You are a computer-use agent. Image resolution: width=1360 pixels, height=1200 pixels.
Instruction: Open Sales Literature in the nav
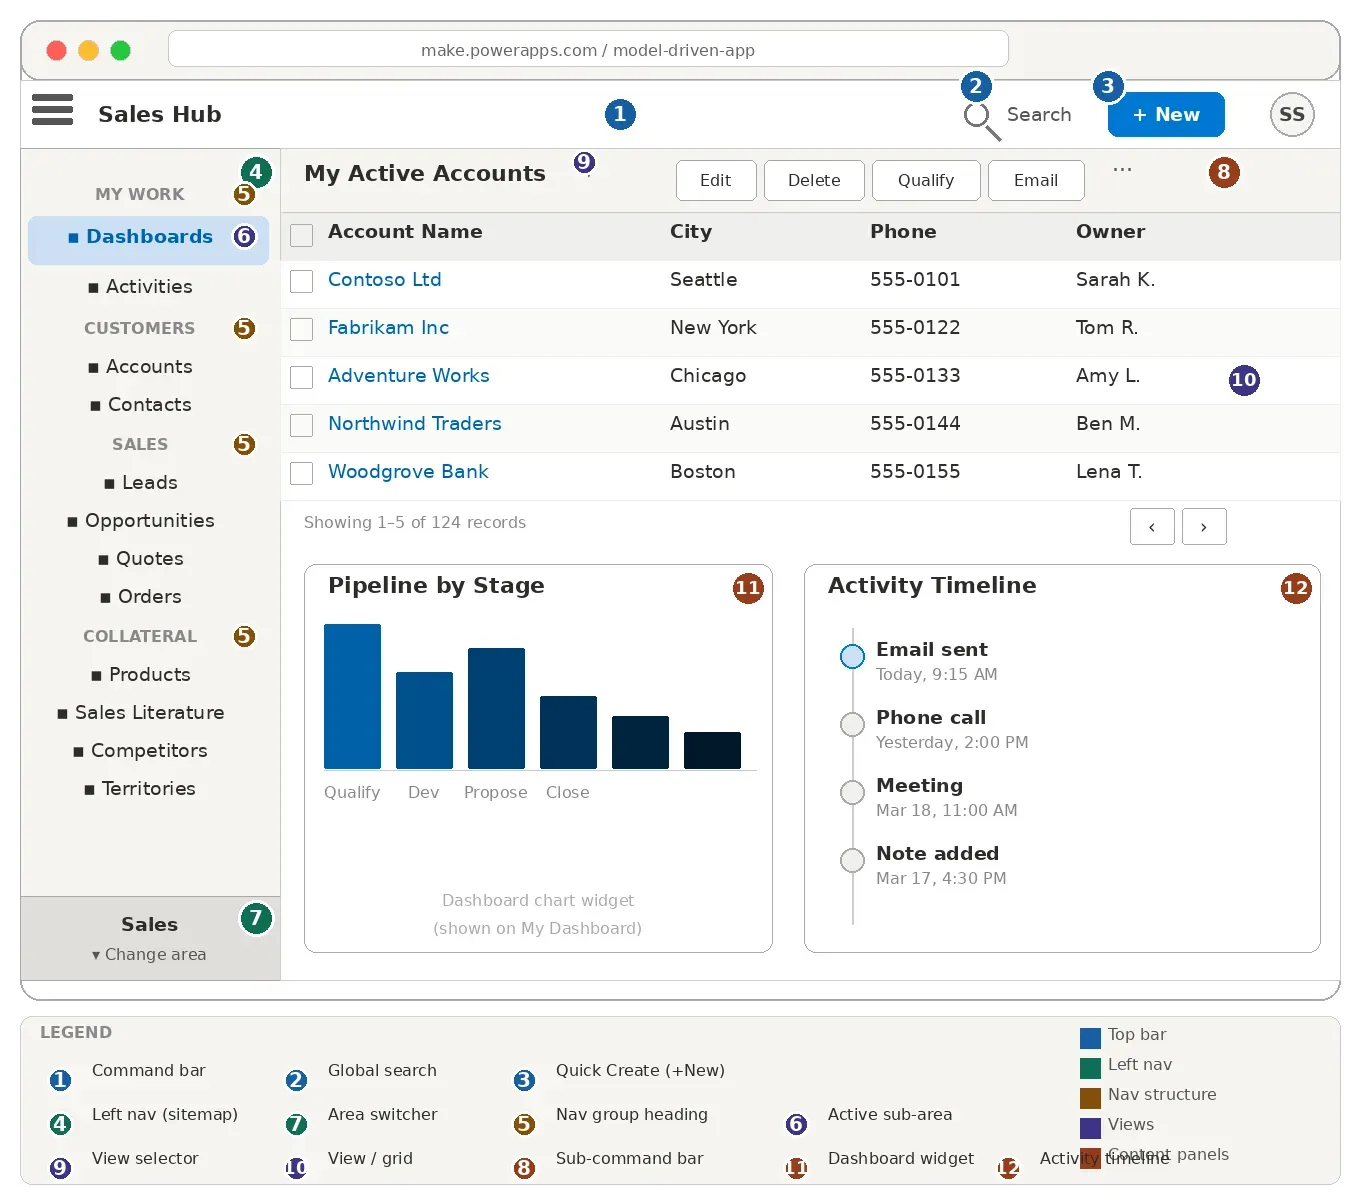click(140, 713)
